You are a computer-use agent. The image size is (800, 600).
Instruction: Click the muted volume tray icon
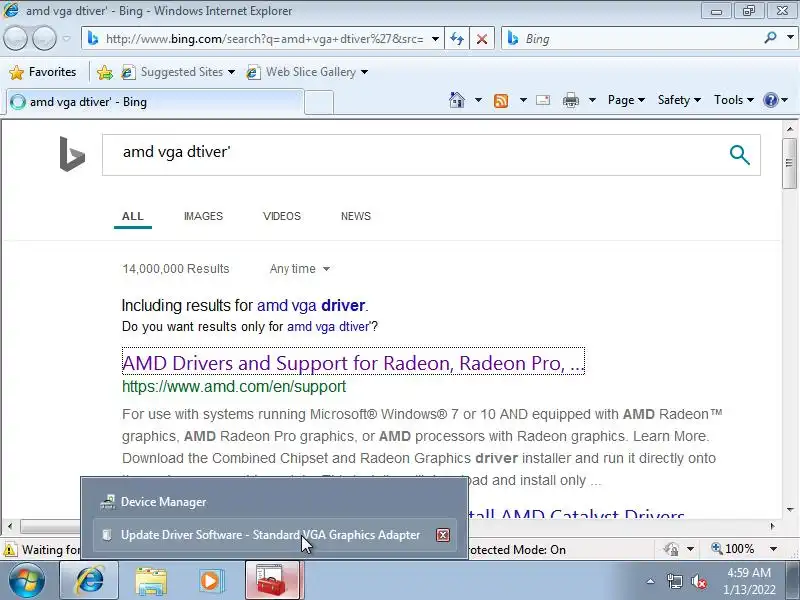point(698,581)
